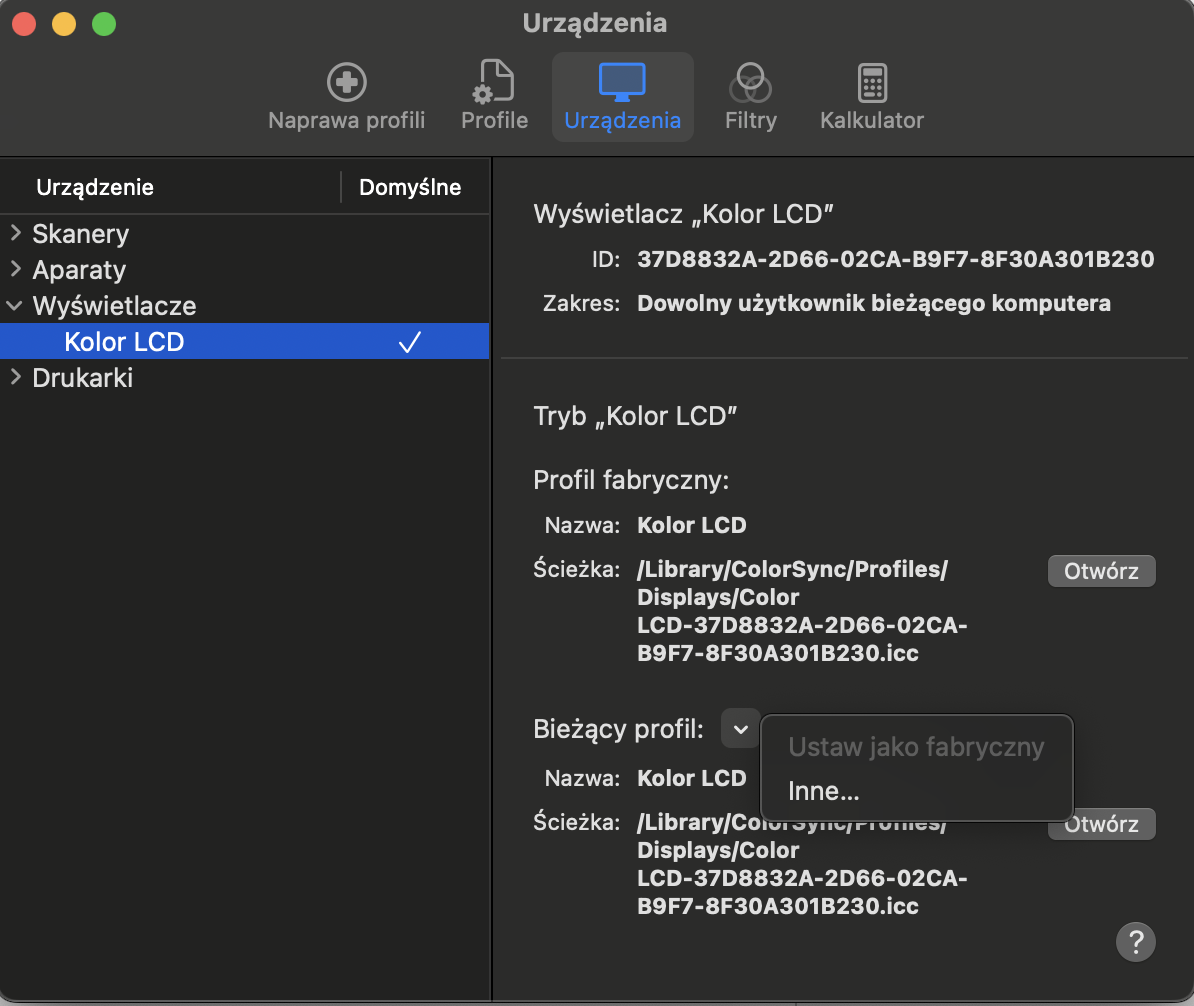
Task: Open the Filtry toolbar icon
Action: [750, 83]
